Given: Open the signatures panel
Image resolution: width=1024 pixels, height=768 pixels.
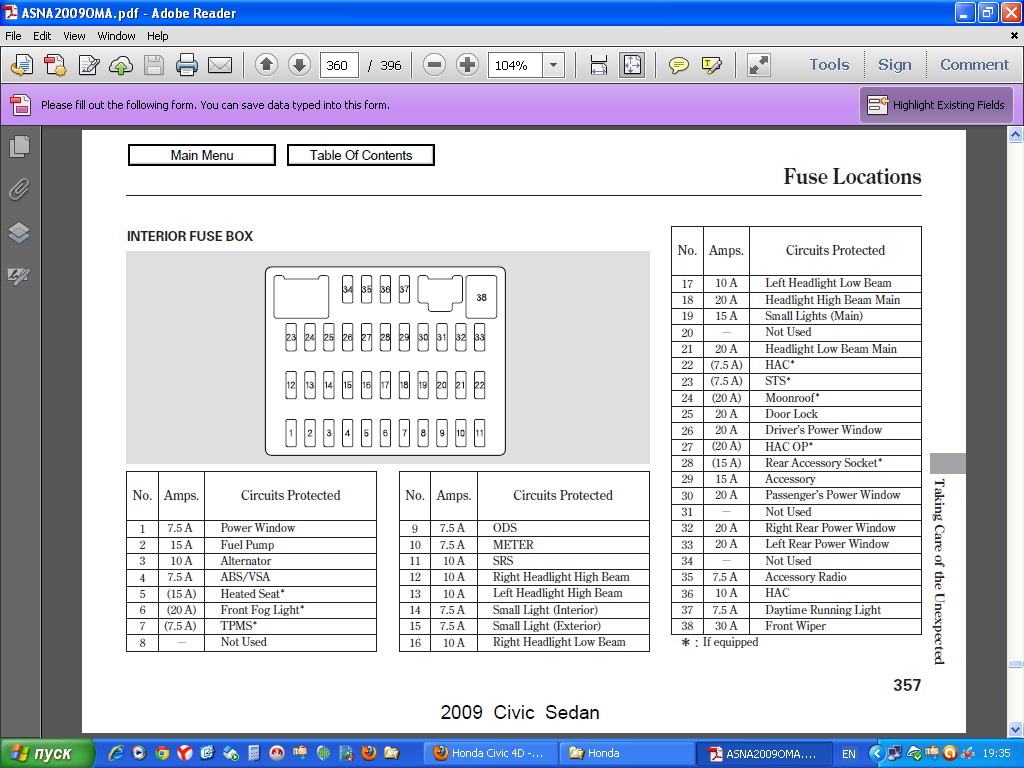Looking at the screenshot, I should (20, 276).
